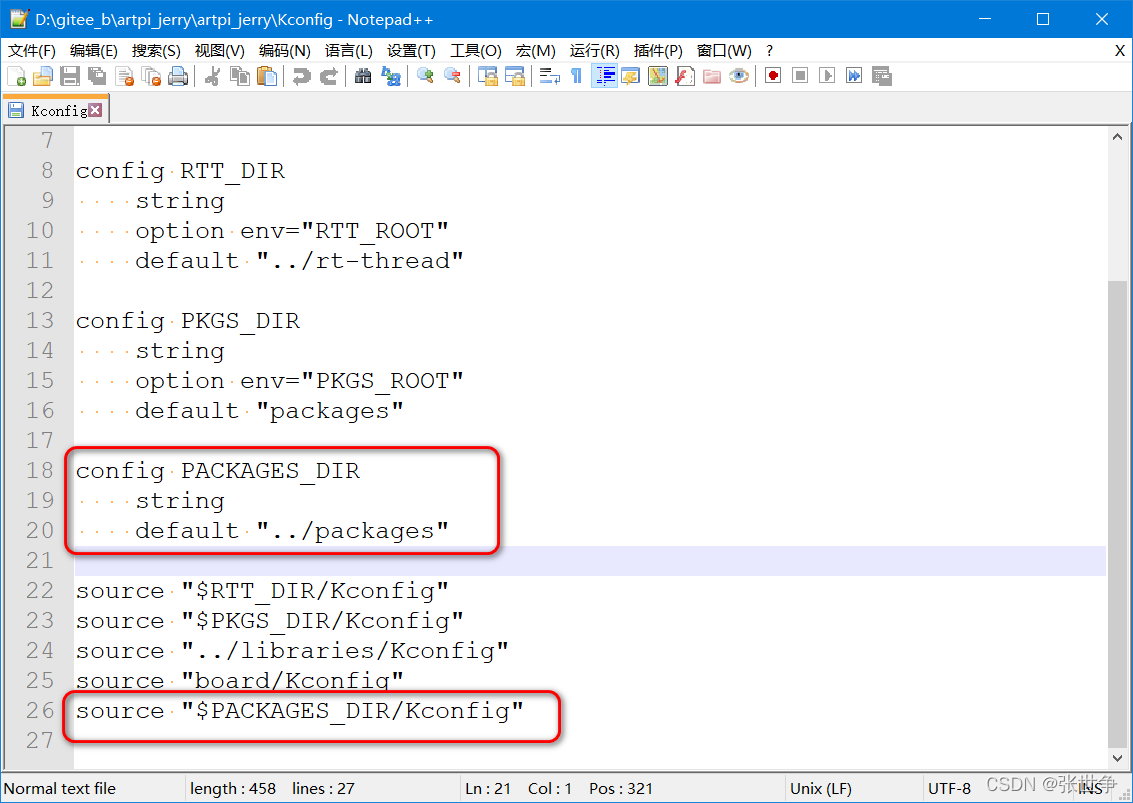The image size is (1133, 803).
Task: Open the Function List icon
Action: pyautogui.click(x=685, y=76)
